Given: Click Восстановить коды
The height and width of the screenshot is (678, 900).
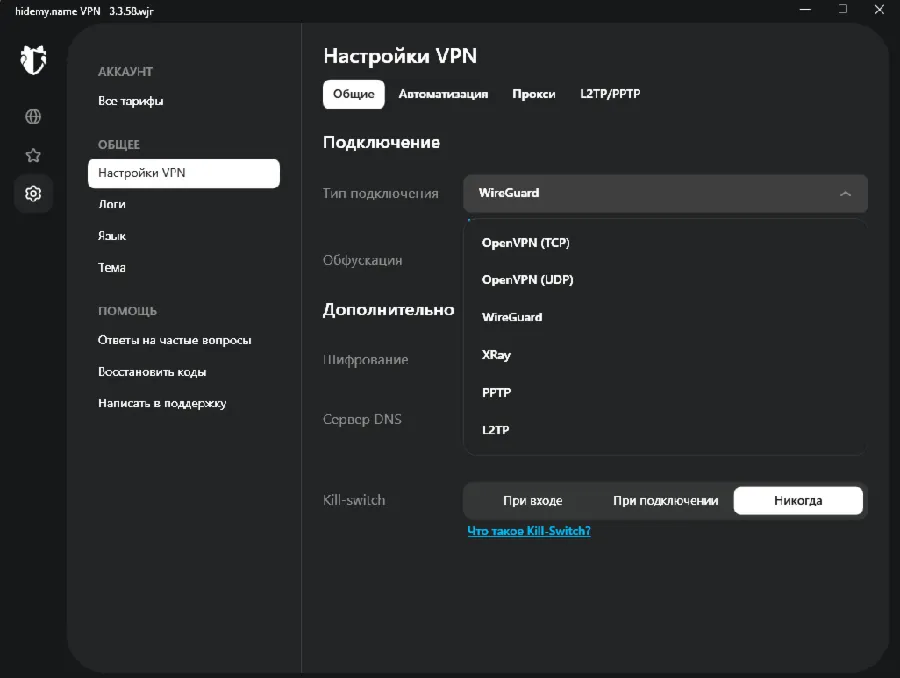Looking at the screenshot, I should pyautogui.click(x=152, y=372).
